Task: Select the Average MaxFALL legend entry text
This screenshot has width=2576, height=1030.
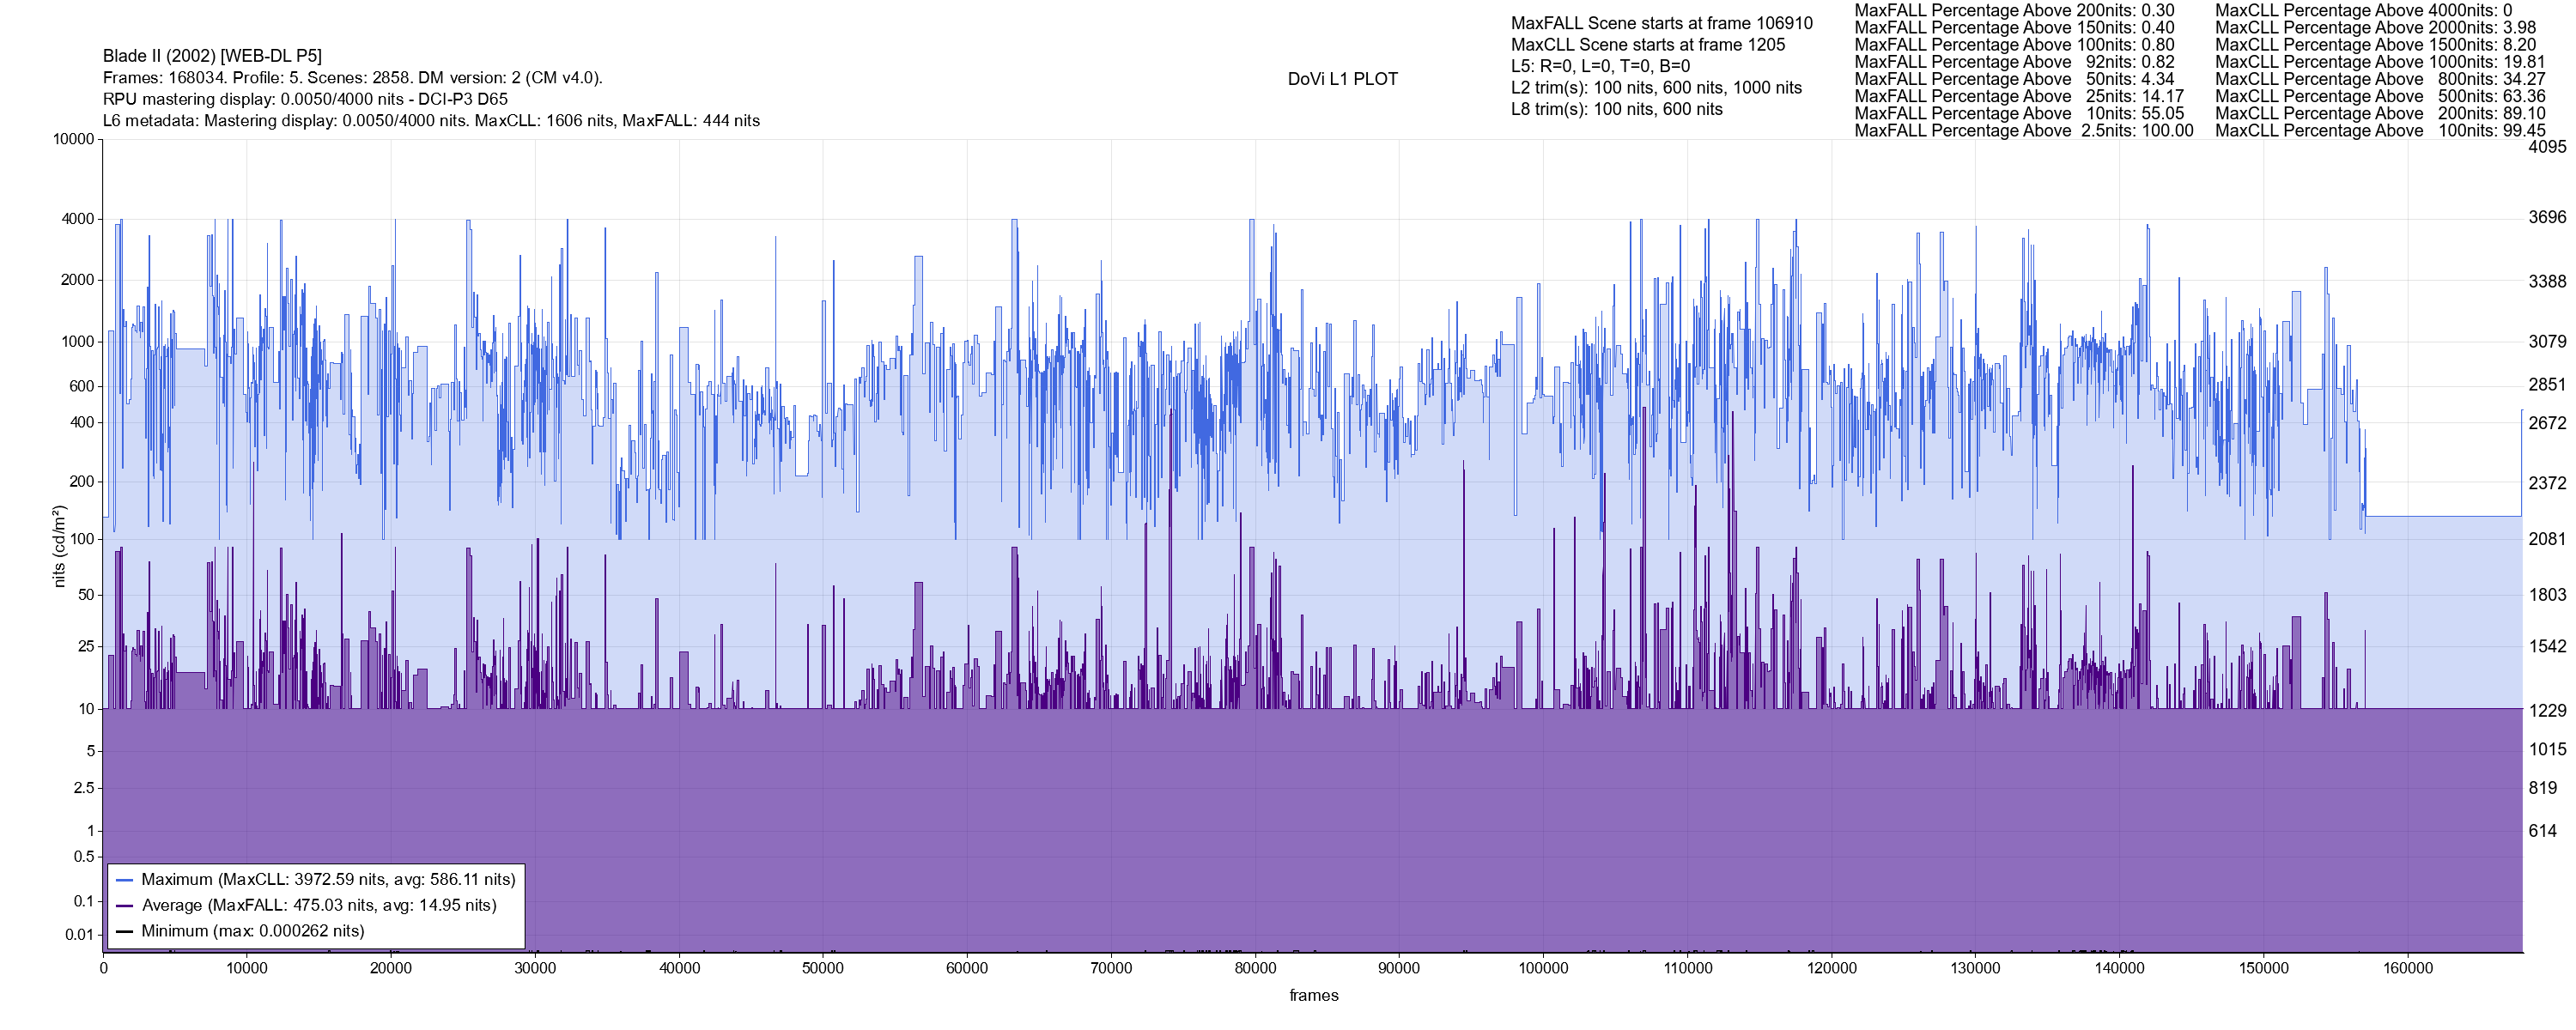Action: pos(319,906)
